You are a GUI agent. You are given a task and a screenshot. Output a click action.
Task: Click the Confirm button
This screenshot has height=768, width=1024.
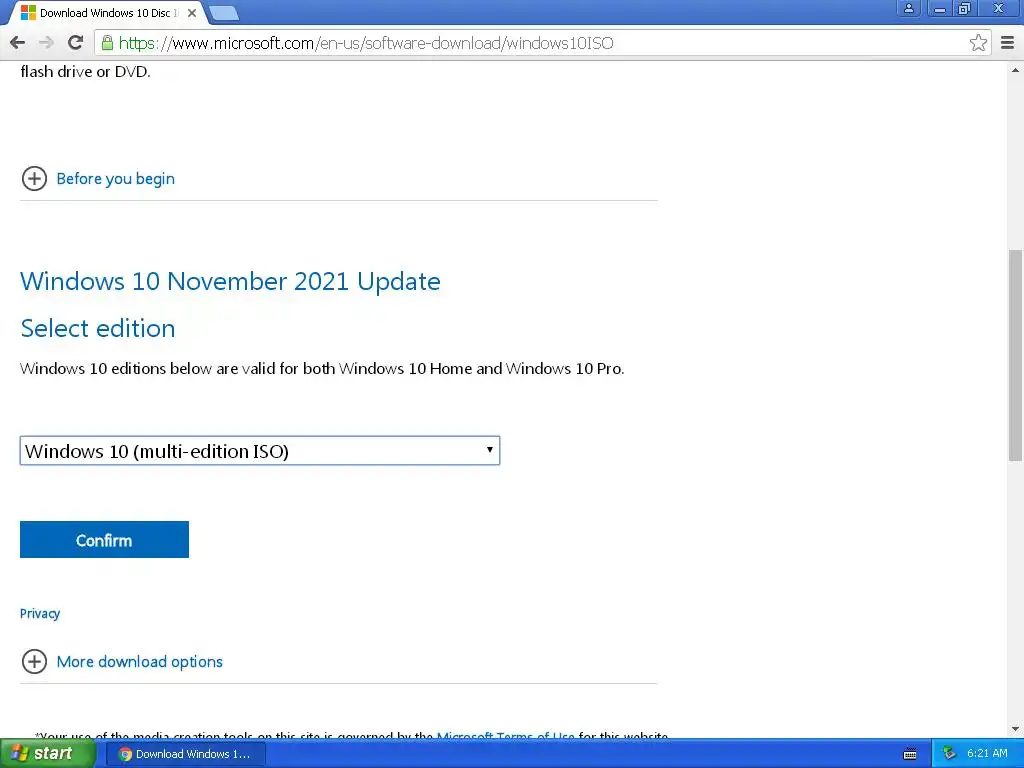coord(104,539)
